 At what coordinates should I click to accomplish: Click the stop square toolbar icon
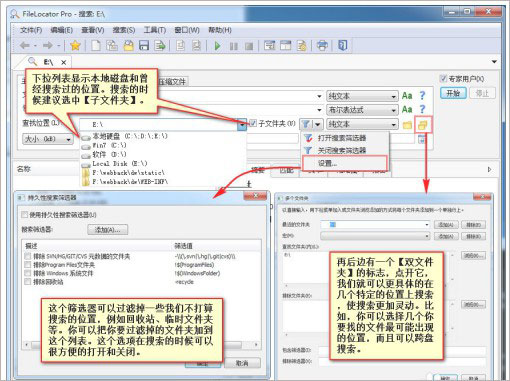[x=249, y=46]
